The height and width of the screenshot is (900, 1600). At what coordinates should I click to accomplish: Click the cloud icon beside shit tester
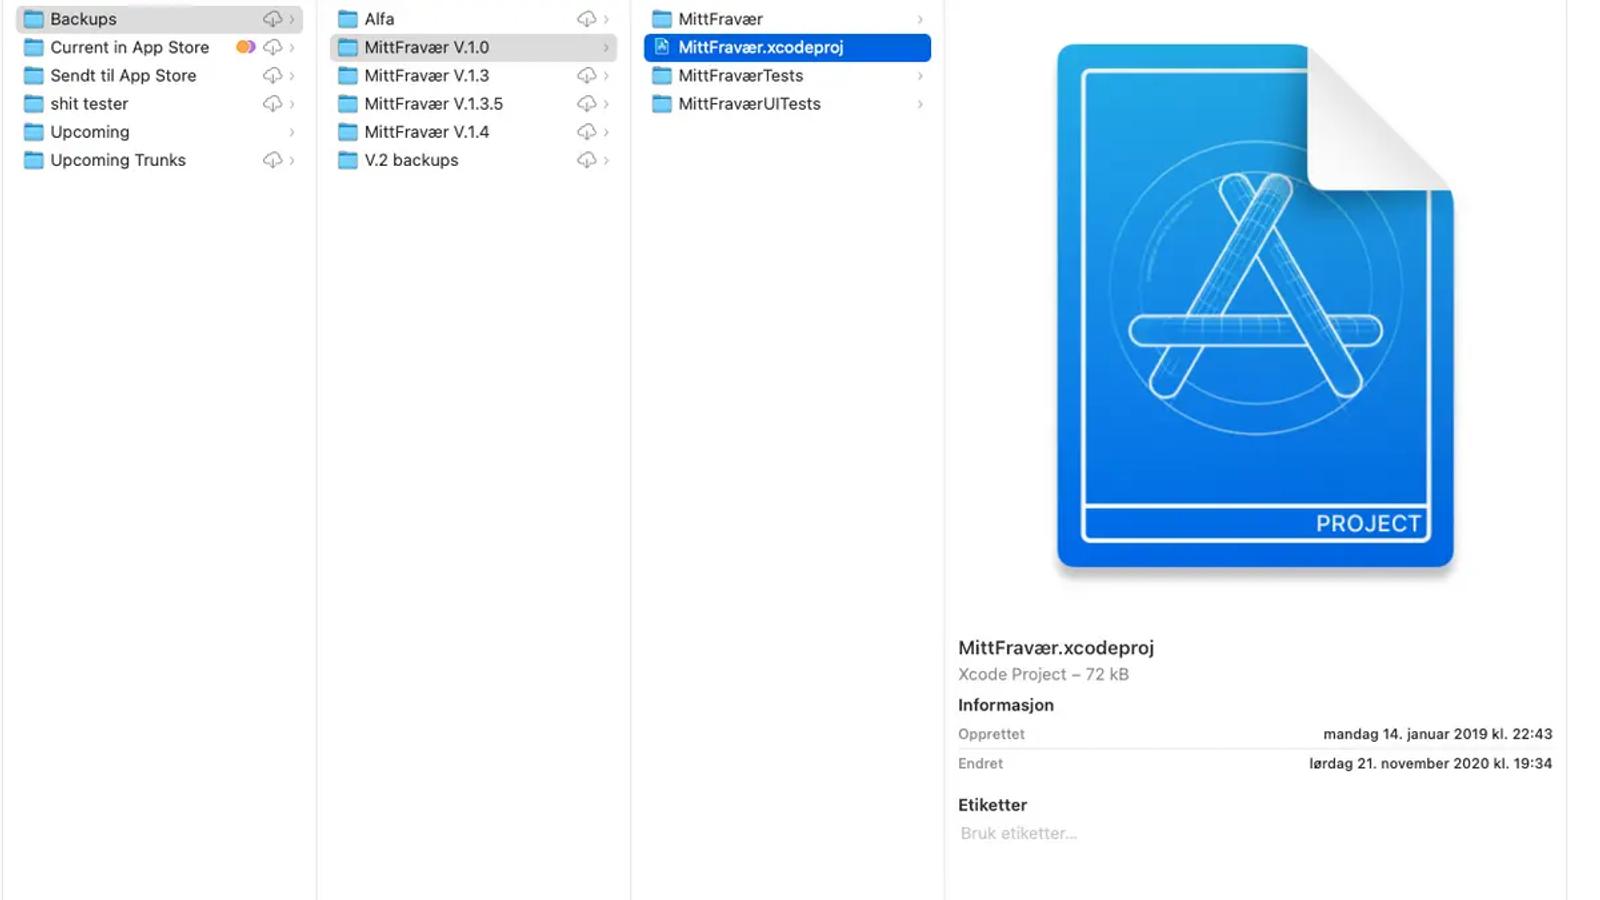[x=272, y=103]
